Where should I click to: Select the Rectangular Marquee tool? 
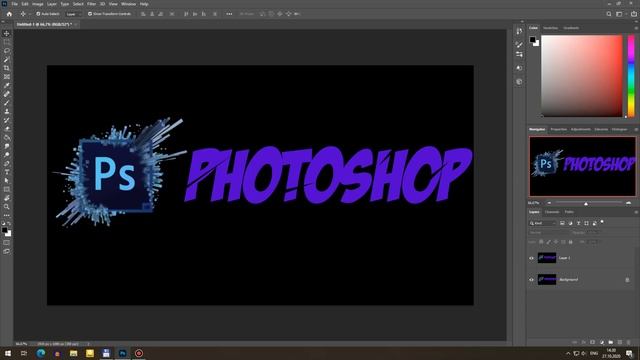click(x=7, y=42)
